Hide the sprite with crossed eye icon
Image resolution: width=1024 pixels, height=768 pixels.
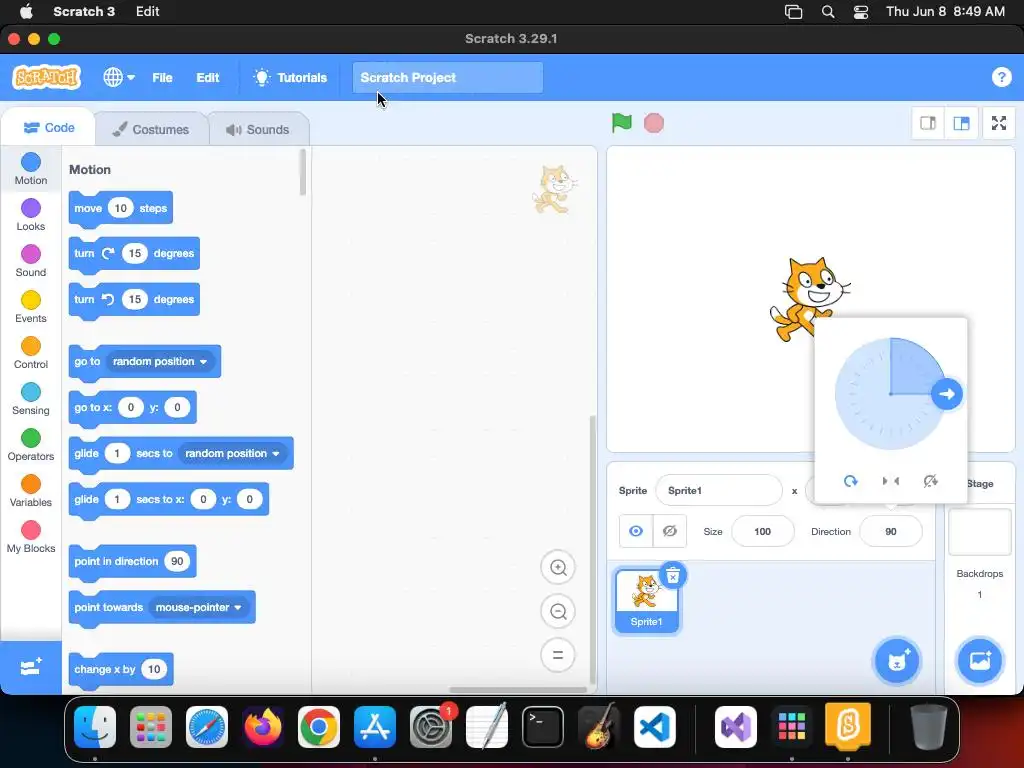click(669, 531)
